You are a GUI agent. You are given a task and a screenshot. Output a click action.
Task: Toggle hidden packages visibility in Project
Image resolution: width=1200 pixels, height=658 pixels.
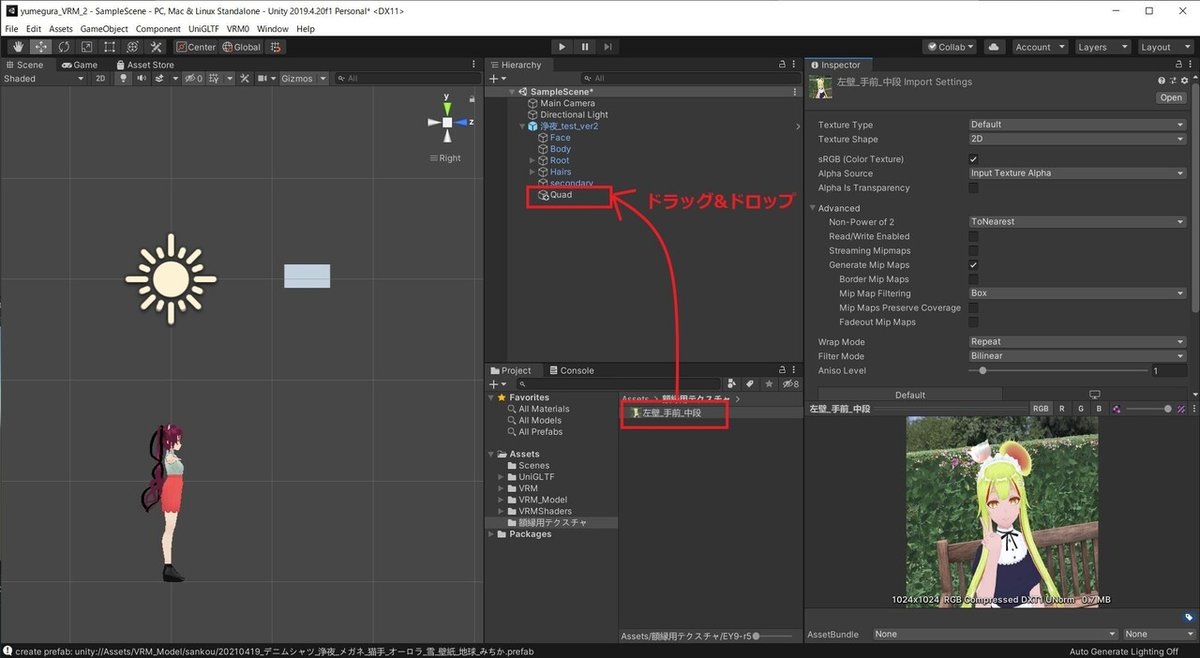tap(790, 383)
